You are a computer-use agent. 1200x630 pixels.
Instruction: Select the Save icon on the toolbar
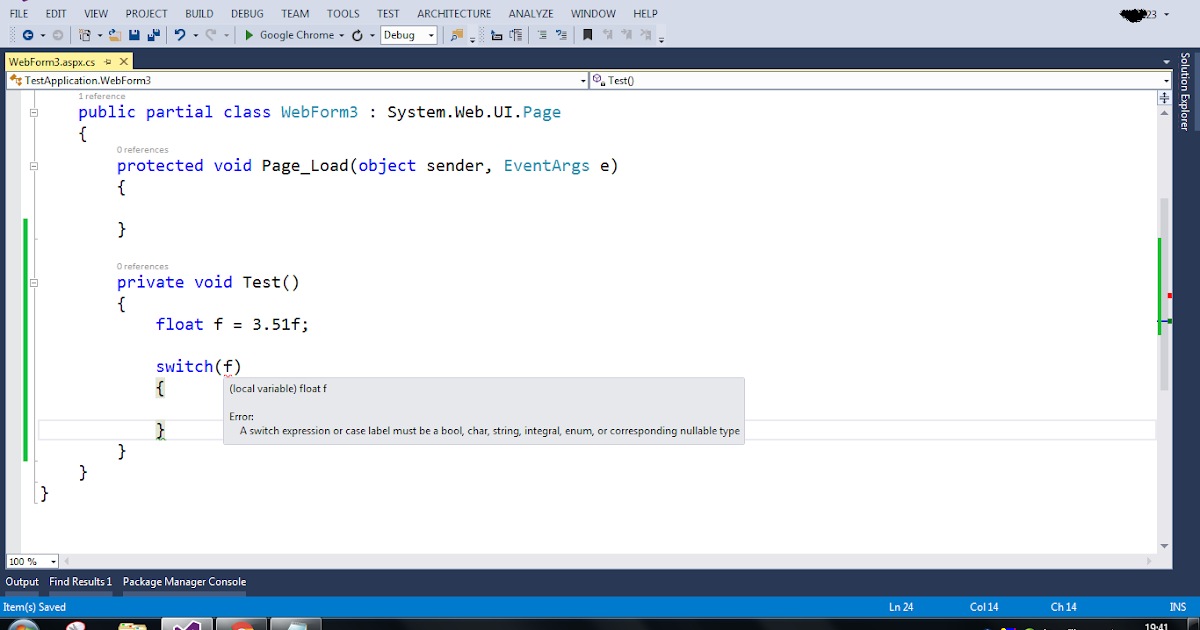(133, 35)
